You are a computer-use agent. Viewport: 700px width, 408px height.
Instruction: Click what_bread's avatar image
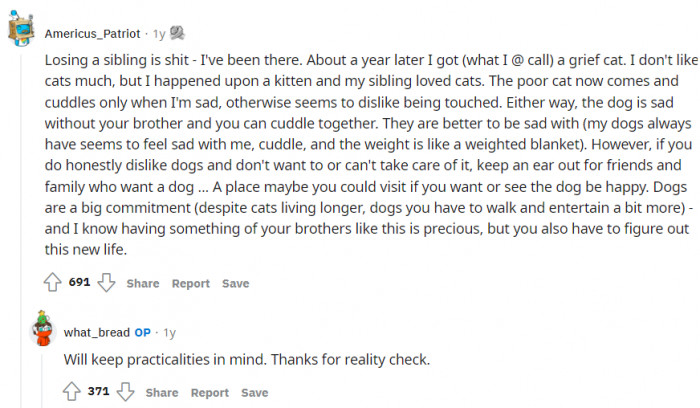tap(42, 331)
